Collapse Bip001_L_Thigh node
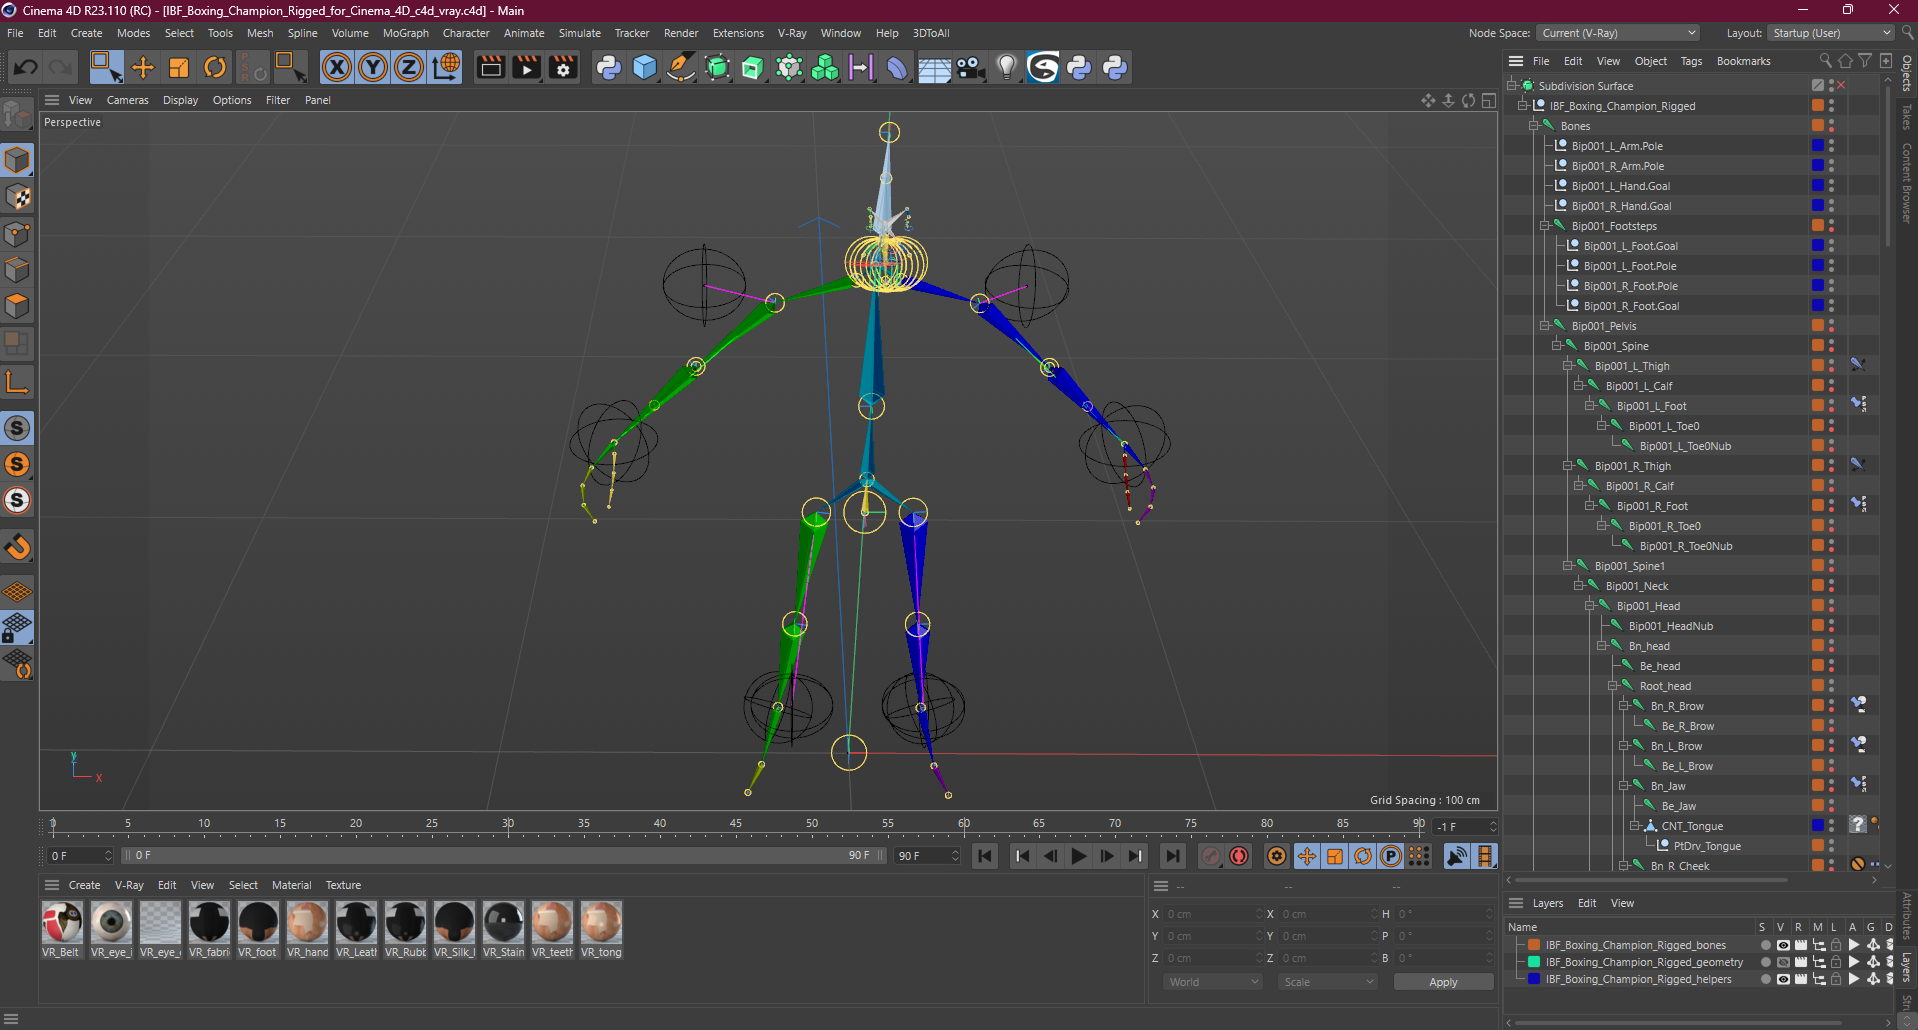Screen dimensions: 1918x1030 1568,366
